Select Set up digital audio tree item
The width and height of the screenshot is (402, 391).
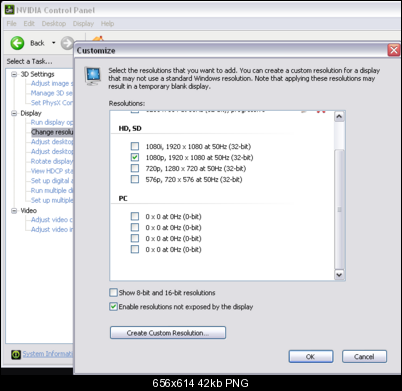(52, 181)
